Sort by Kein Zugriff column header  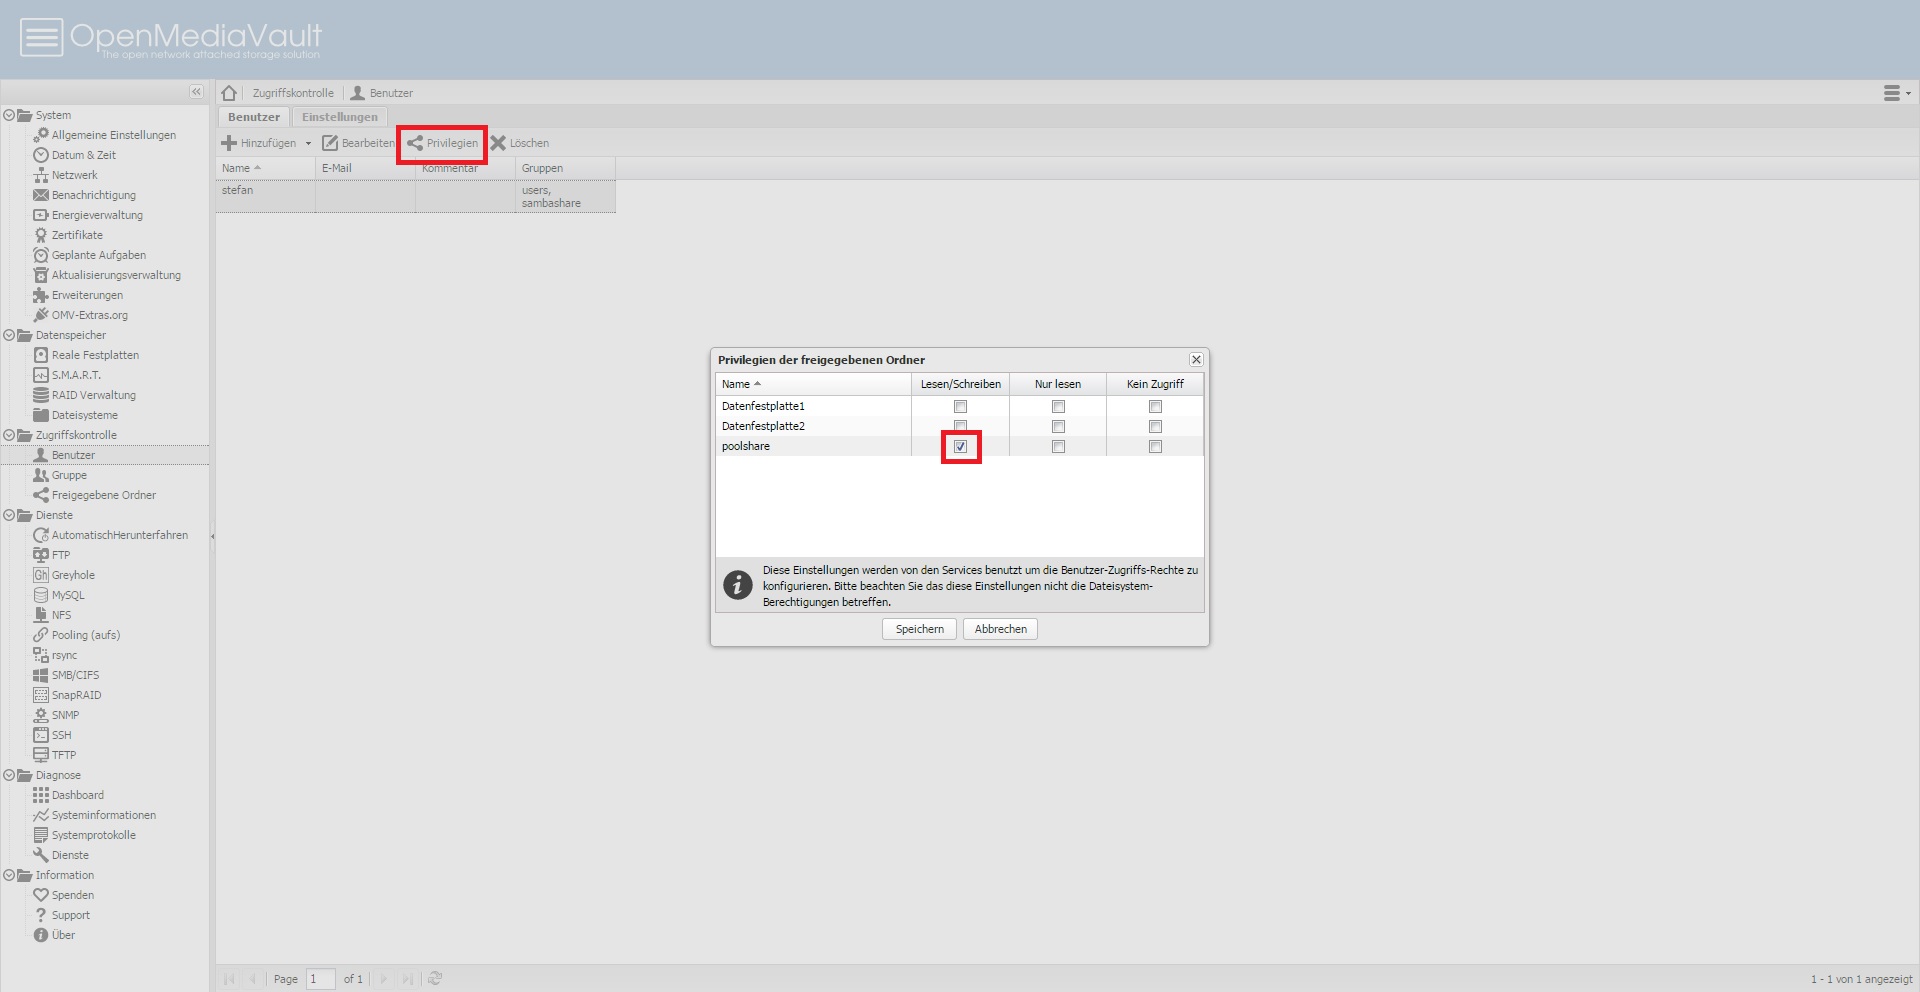1155,384
